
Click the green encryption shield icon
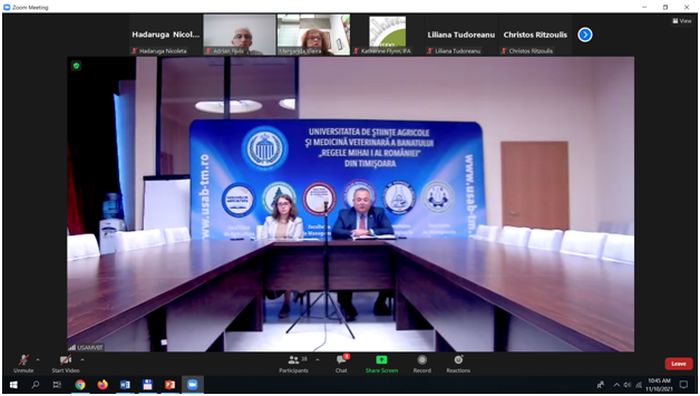click(x=76, y=66)
